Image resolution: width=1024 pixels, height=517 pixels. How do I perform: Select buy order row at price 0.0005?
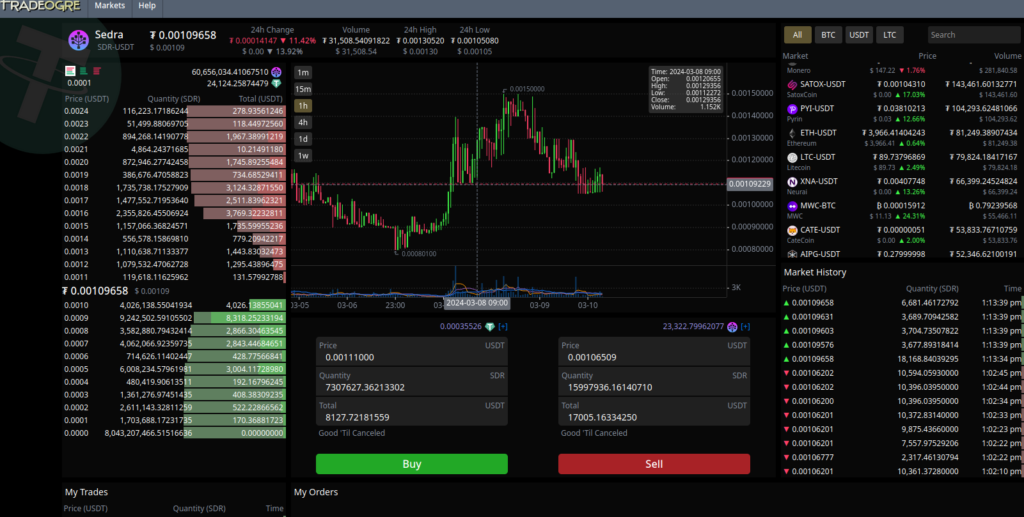point(174,369)
